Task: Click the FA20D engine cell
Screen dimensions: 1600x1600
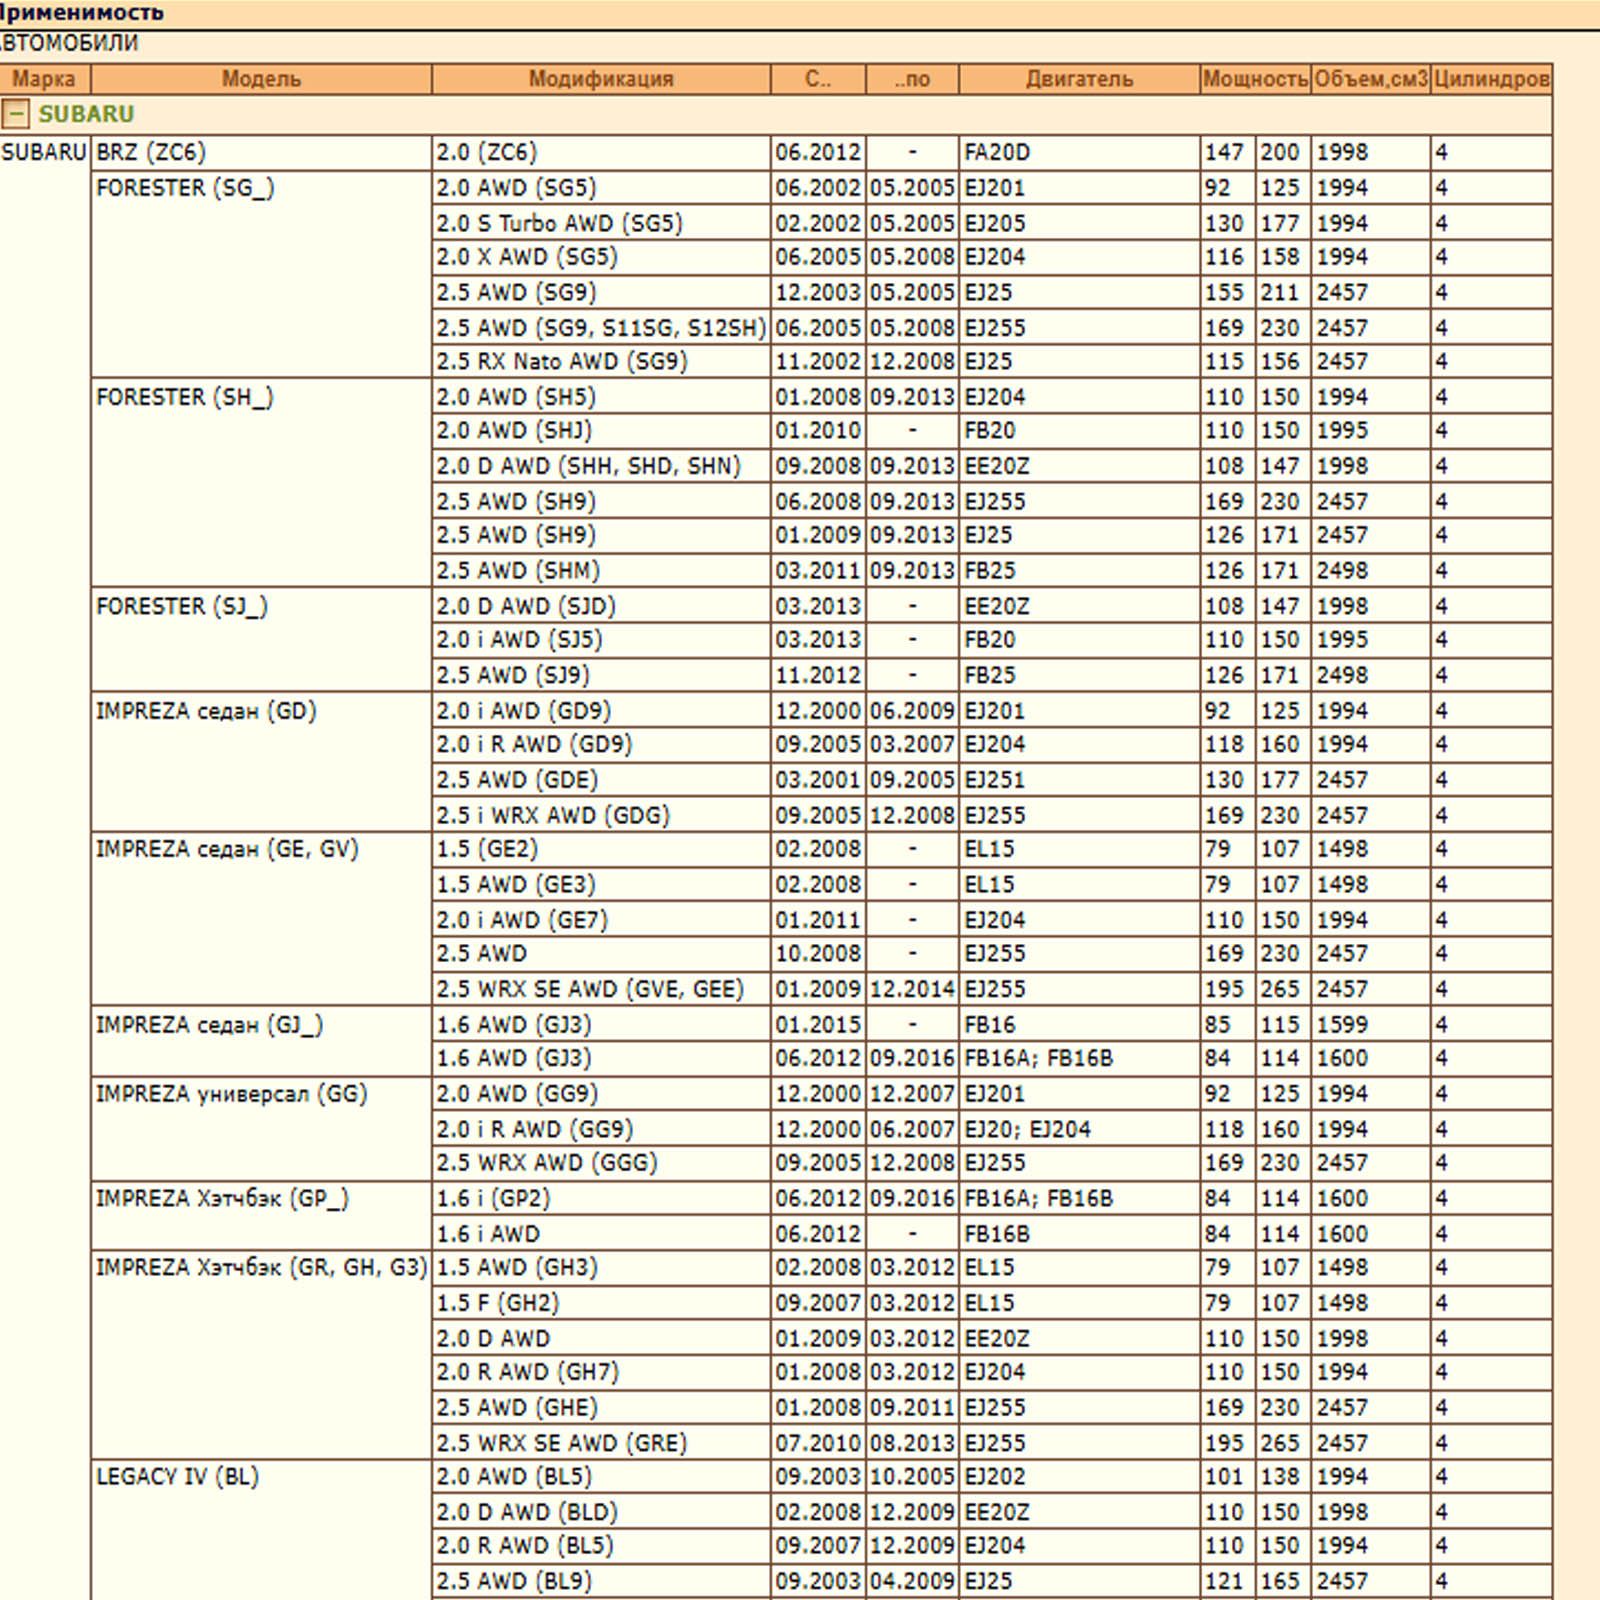Action: click(997, 153)
